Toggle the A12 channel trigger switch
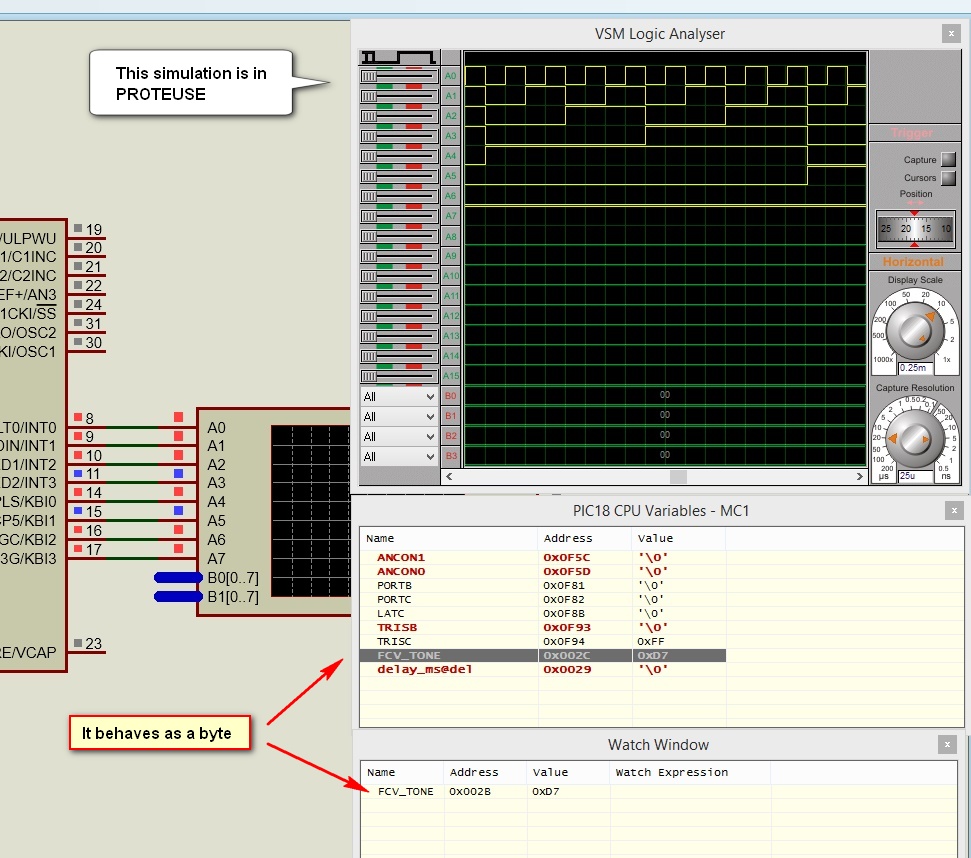971x858 pixels. tap(399, 316)
